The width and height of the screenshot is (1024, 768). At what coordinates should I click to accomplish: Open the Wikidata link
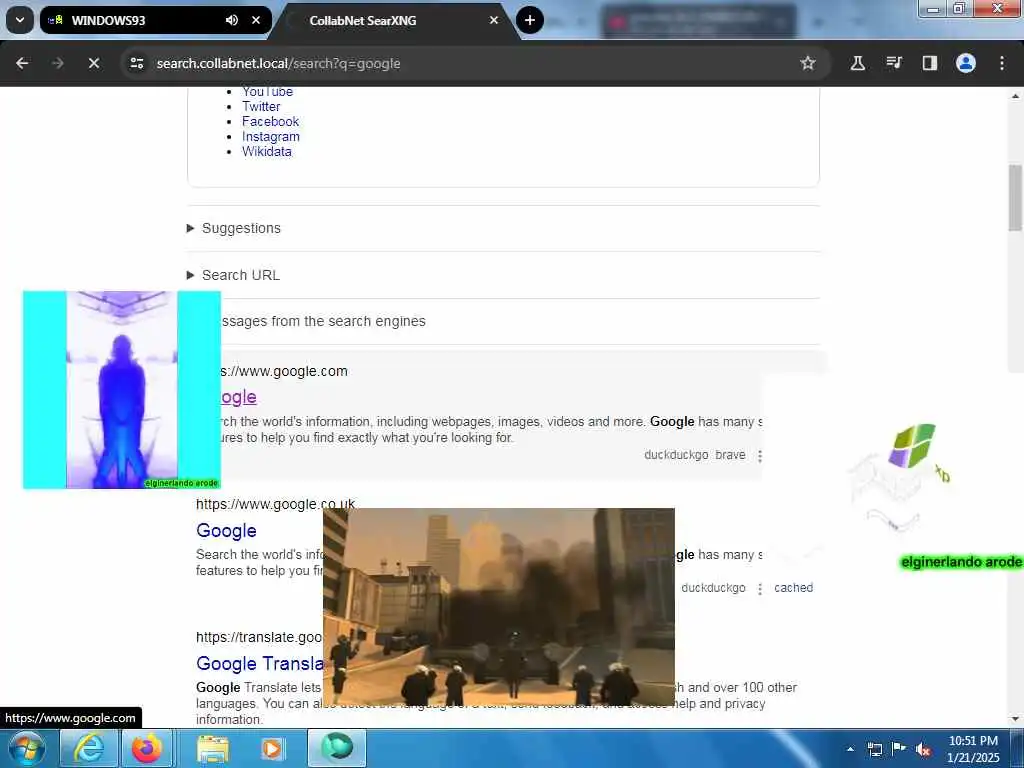click(266, 152)
